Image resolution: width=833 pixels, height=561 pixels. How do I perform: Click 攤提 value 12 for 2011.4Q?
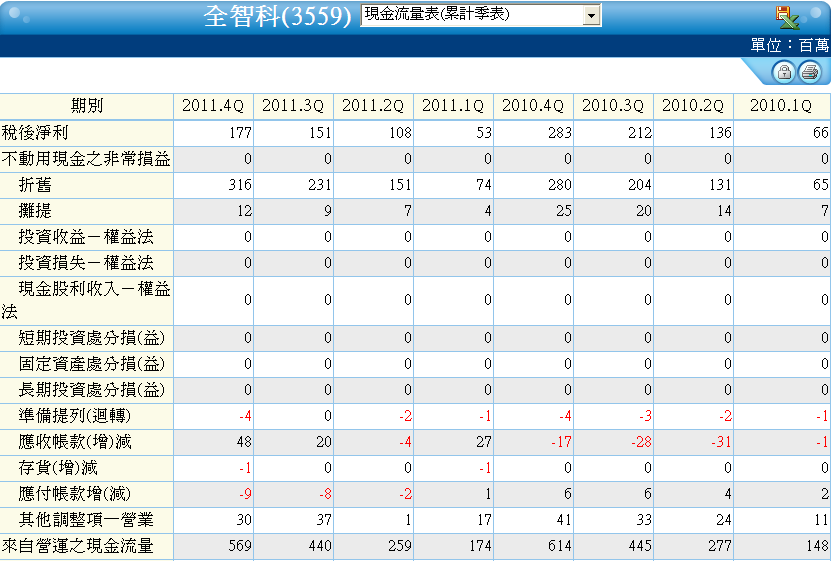click(x=244, y=211)
